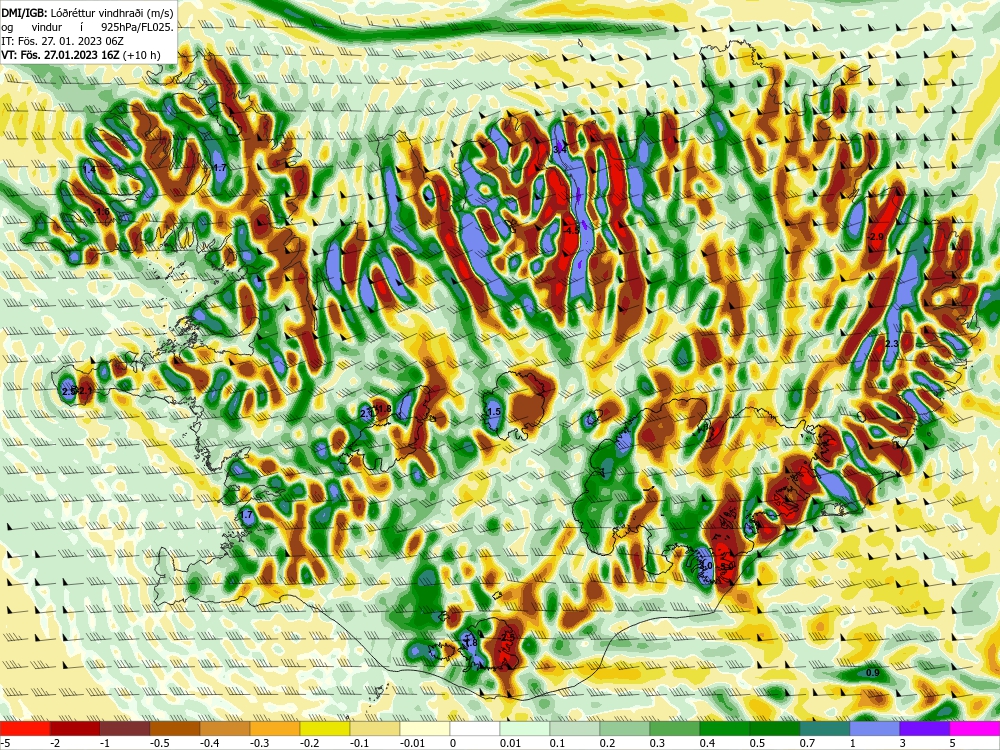Click the "0.7" legend scale value
This screenshot has width=1000, height=750.
click(807, 743)
